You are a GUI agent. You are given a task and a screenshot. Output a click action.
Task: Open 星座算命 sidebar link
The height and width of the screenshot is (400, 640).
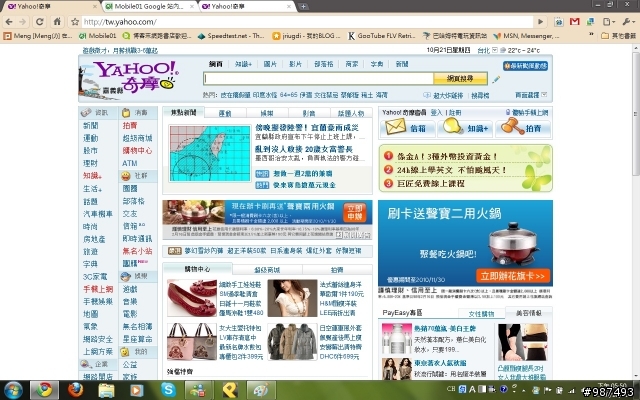click(138, 339)
